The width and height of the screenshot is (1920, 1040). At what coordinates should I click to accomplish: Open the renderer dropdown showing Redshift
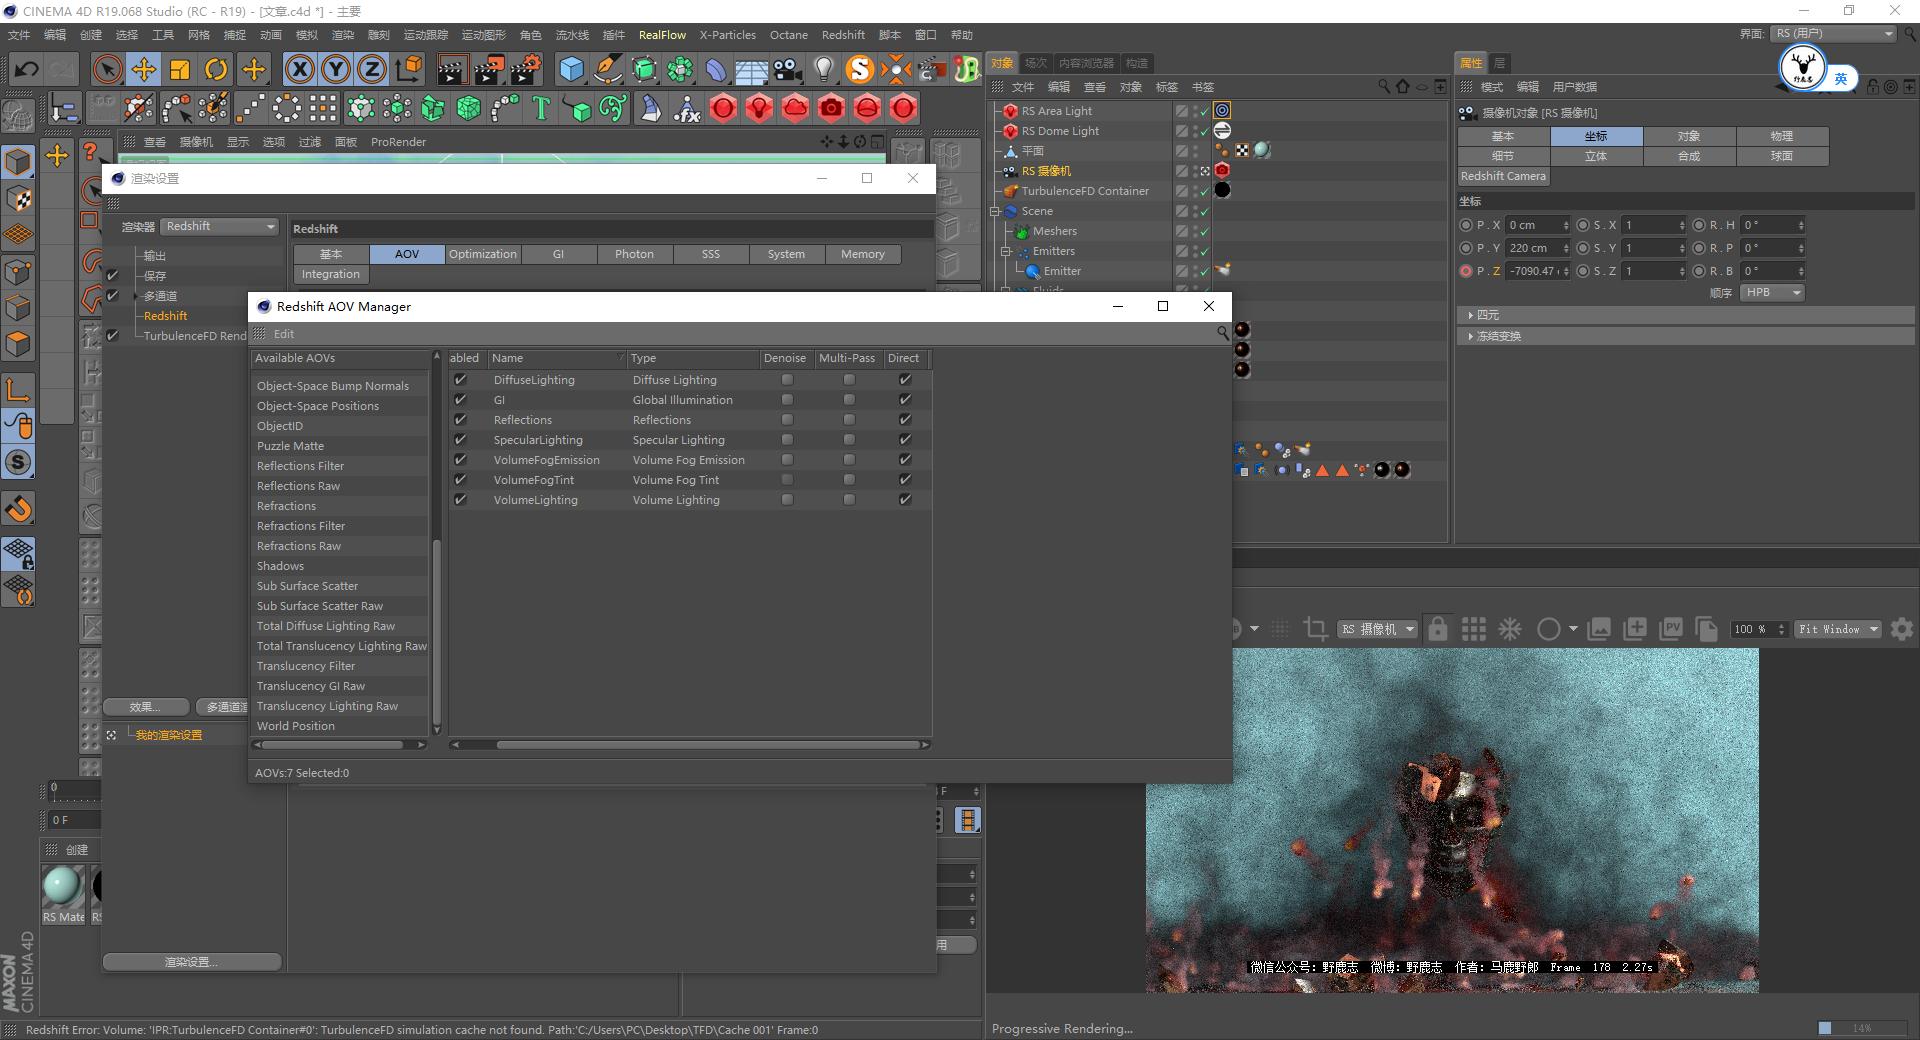pyautogui.click(x=220, y=227)
